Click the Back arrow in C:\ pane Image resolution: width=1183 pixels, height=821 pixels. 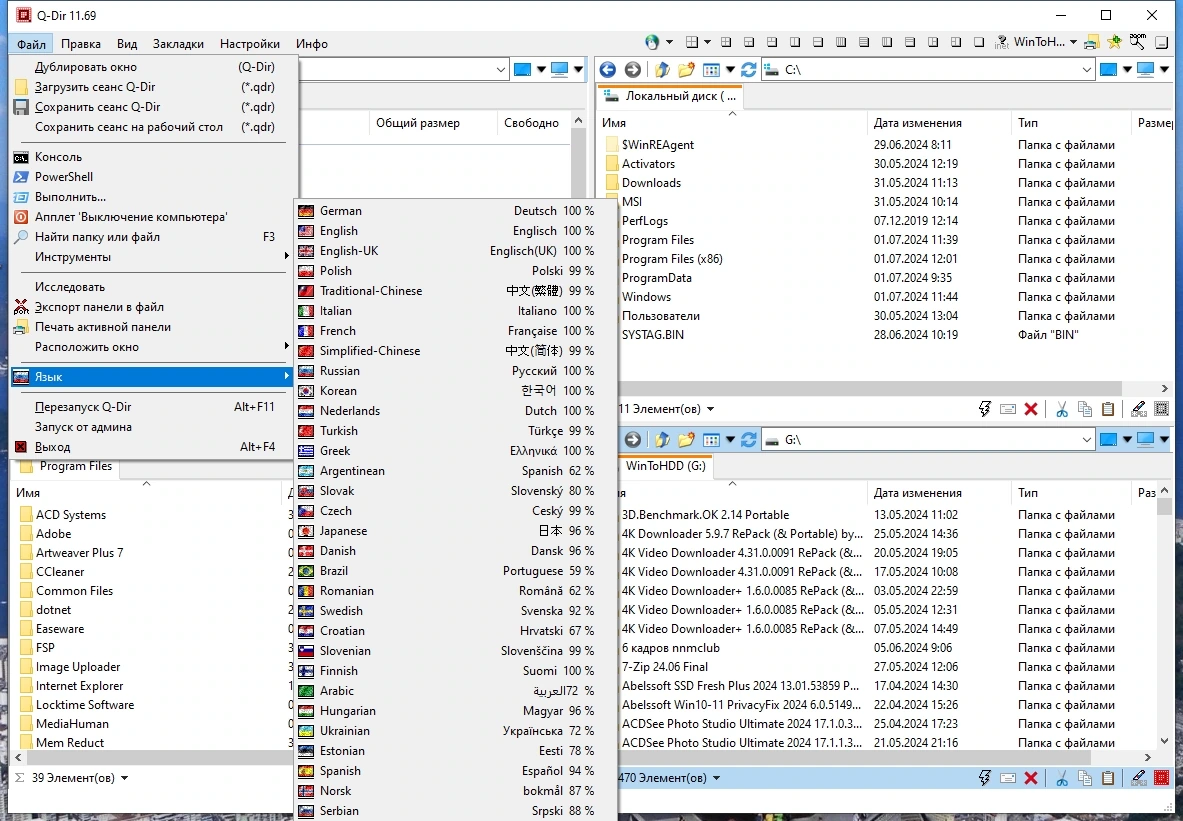(x=607, y=69)
